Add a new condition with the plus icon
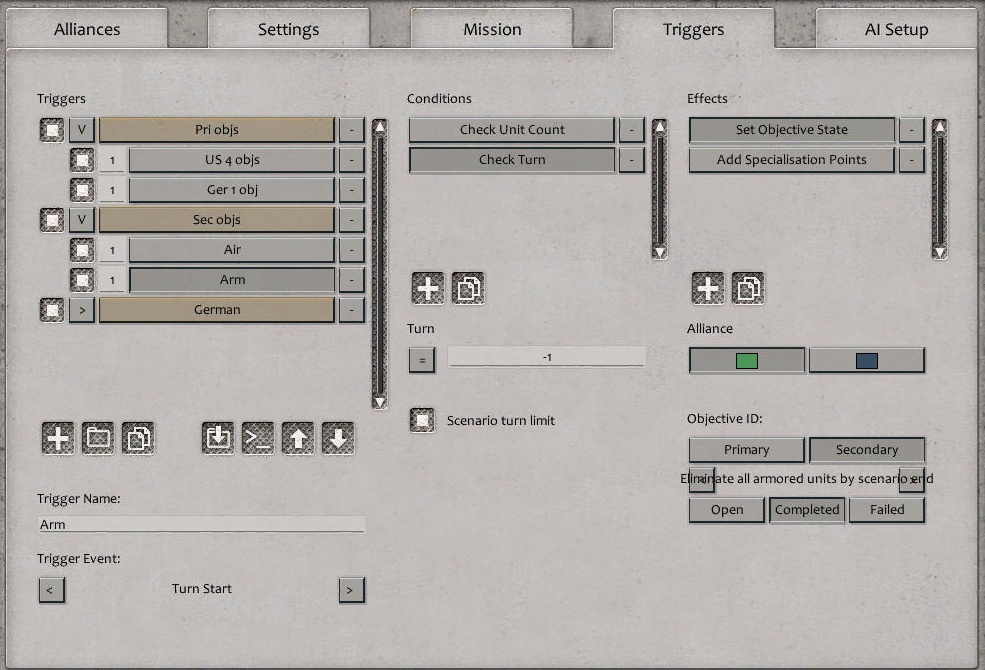Viewport: 985px width, 670px height. [428, 288]
